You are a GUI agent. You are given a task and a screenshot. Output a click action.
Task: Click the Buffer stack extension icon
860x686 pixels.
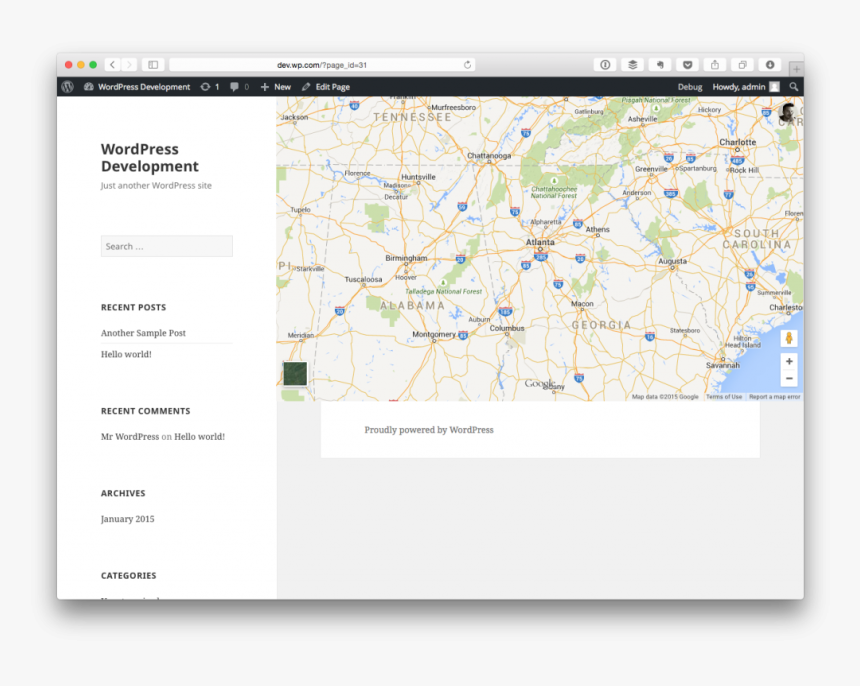[632, 65]
